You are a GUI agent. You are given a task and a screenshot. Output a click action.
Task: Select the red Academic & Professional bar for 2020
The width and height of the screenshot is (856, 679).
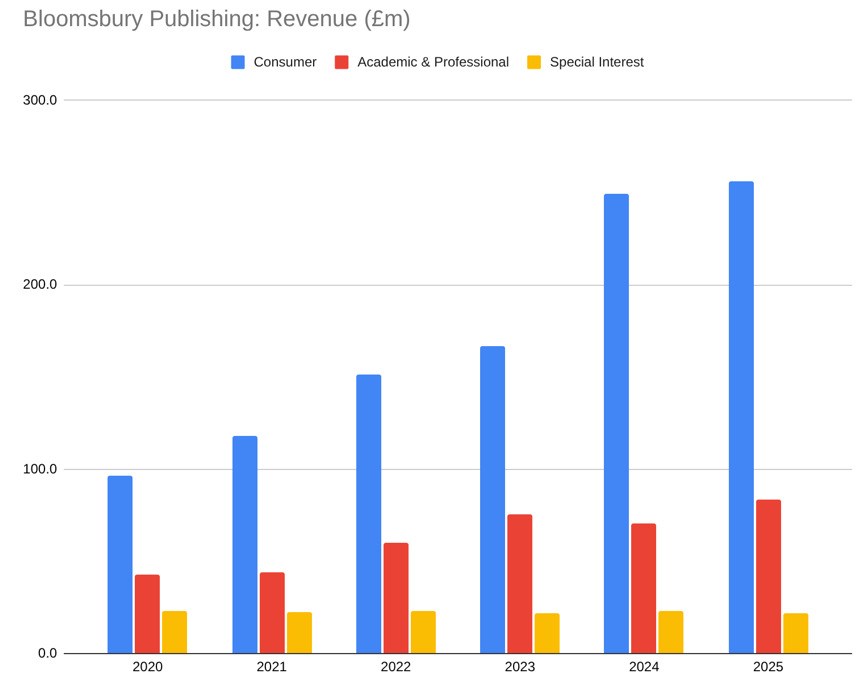(x=147, y=614)
